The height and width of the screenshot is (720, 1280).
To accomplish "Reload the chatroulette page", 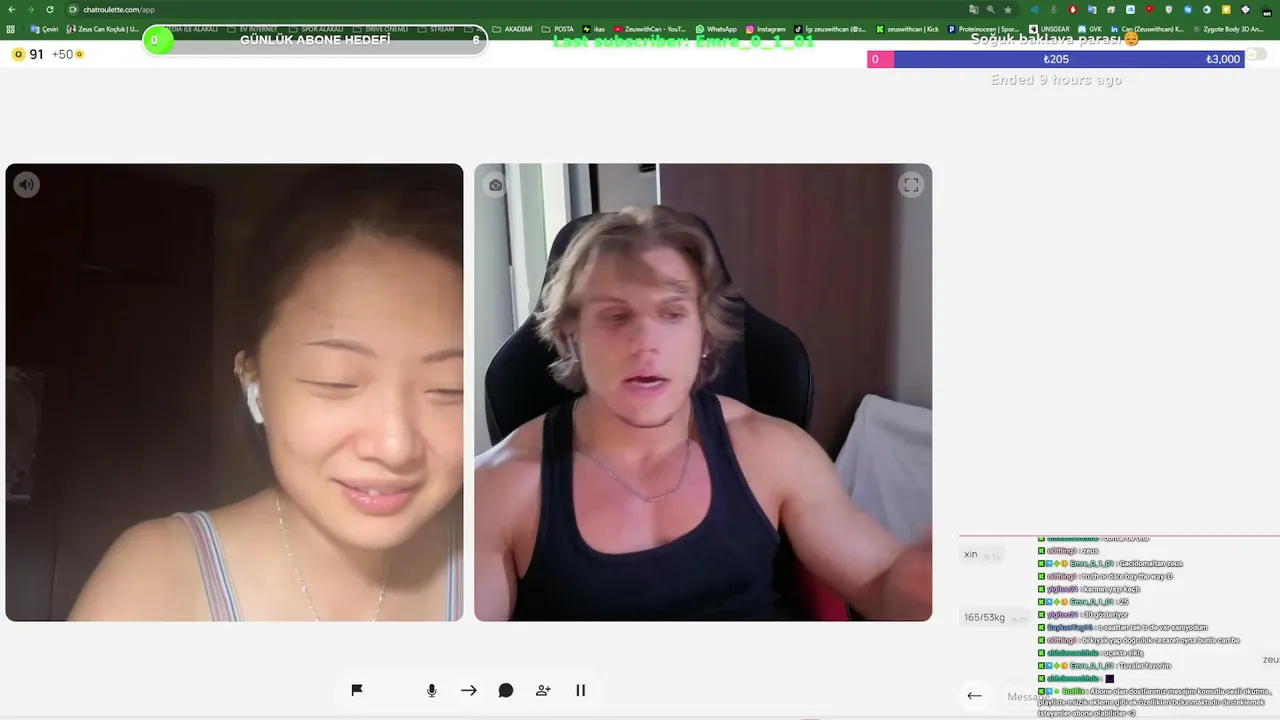I will pyautogui.click(x=49, y=9).
